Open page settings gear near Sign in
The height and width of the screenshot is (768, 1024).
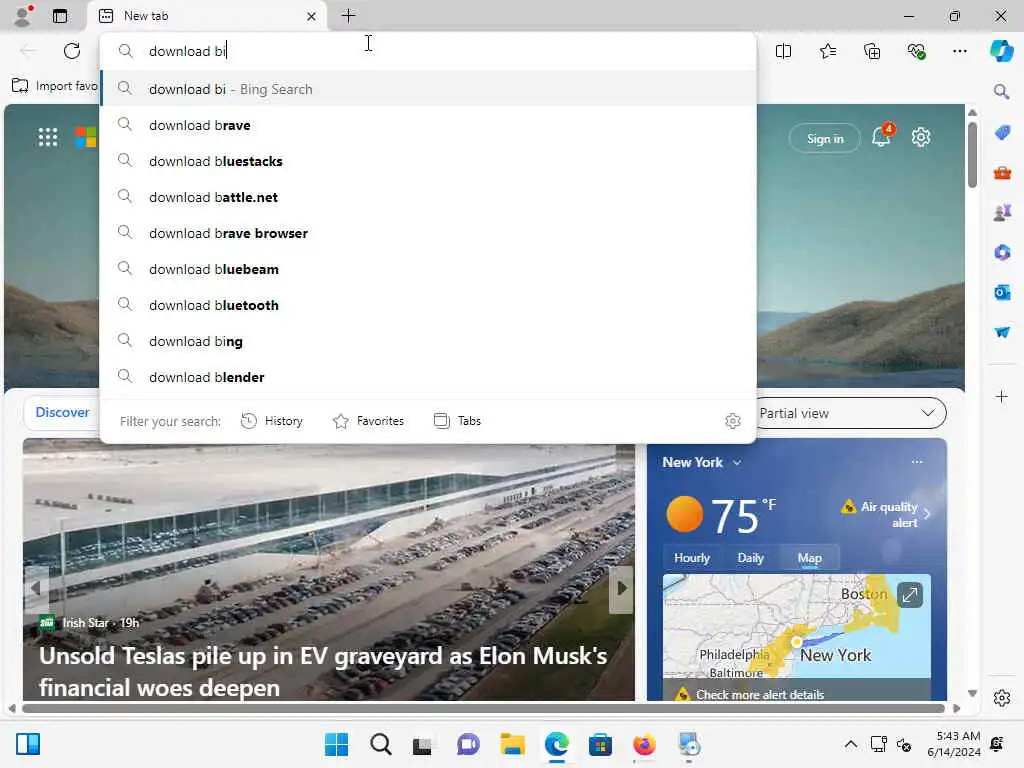(921, 137)
